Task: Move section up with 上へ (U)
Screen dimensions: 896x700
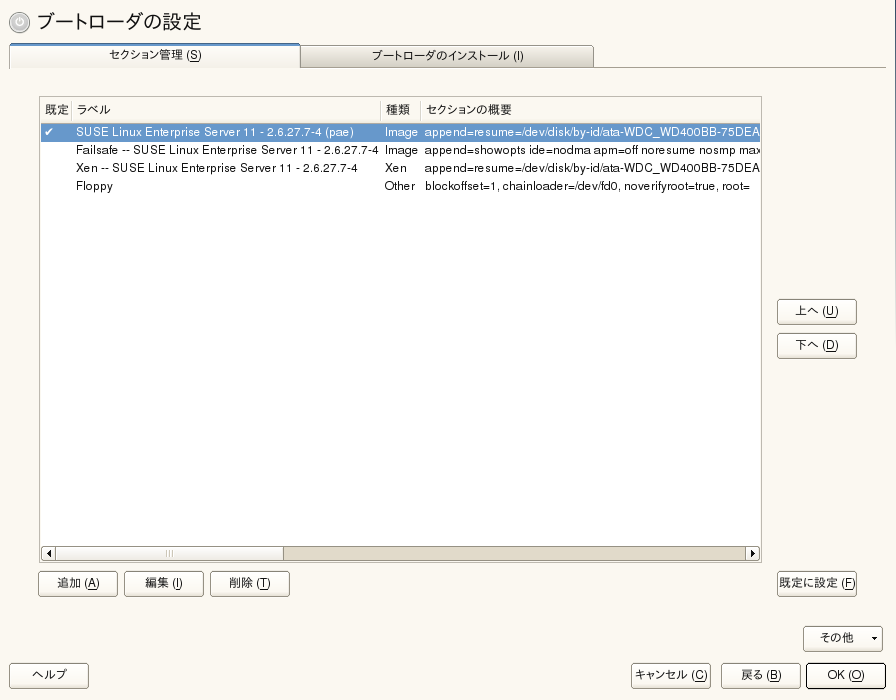Action: (x=817, y=311)
